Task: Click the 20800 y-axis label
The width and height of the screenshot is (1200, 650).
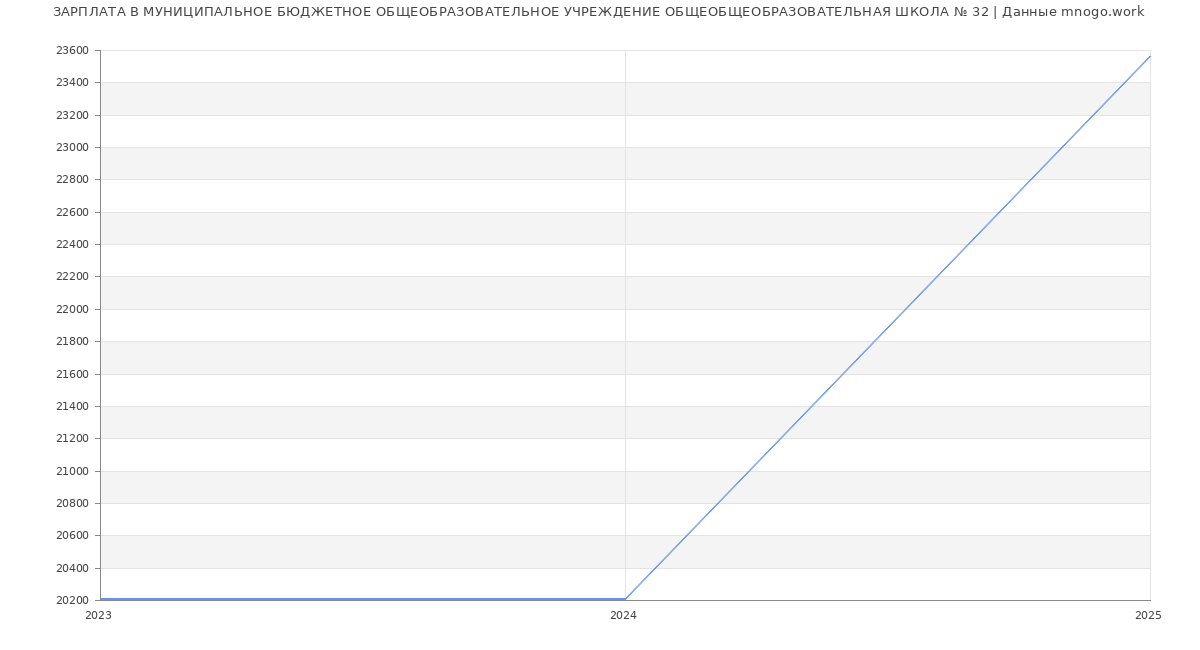Action: [x=72, y=504]
